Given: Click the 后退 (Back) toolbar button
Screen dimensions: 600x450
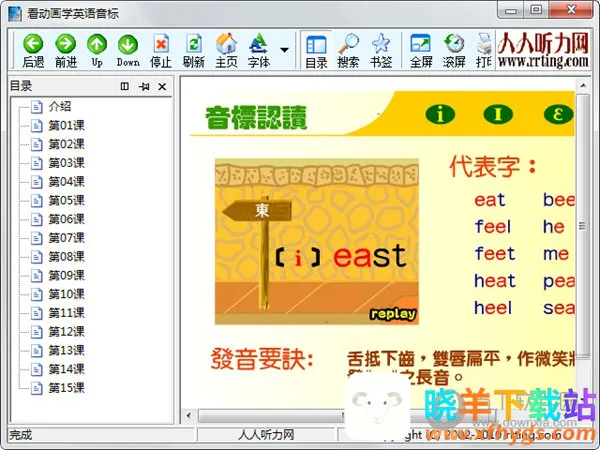Looking at the screenshot, I should coord(33,50).
